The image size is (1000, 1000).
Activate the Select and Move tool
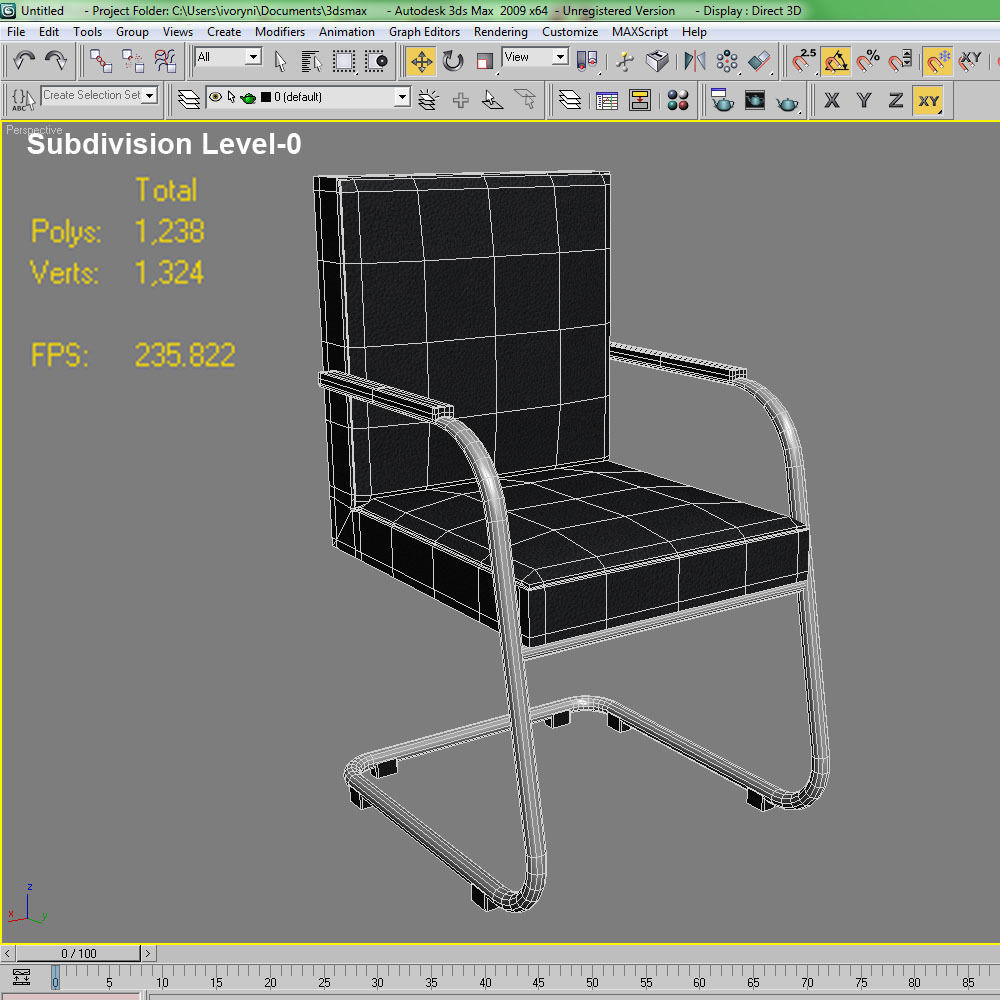point(422,61)
